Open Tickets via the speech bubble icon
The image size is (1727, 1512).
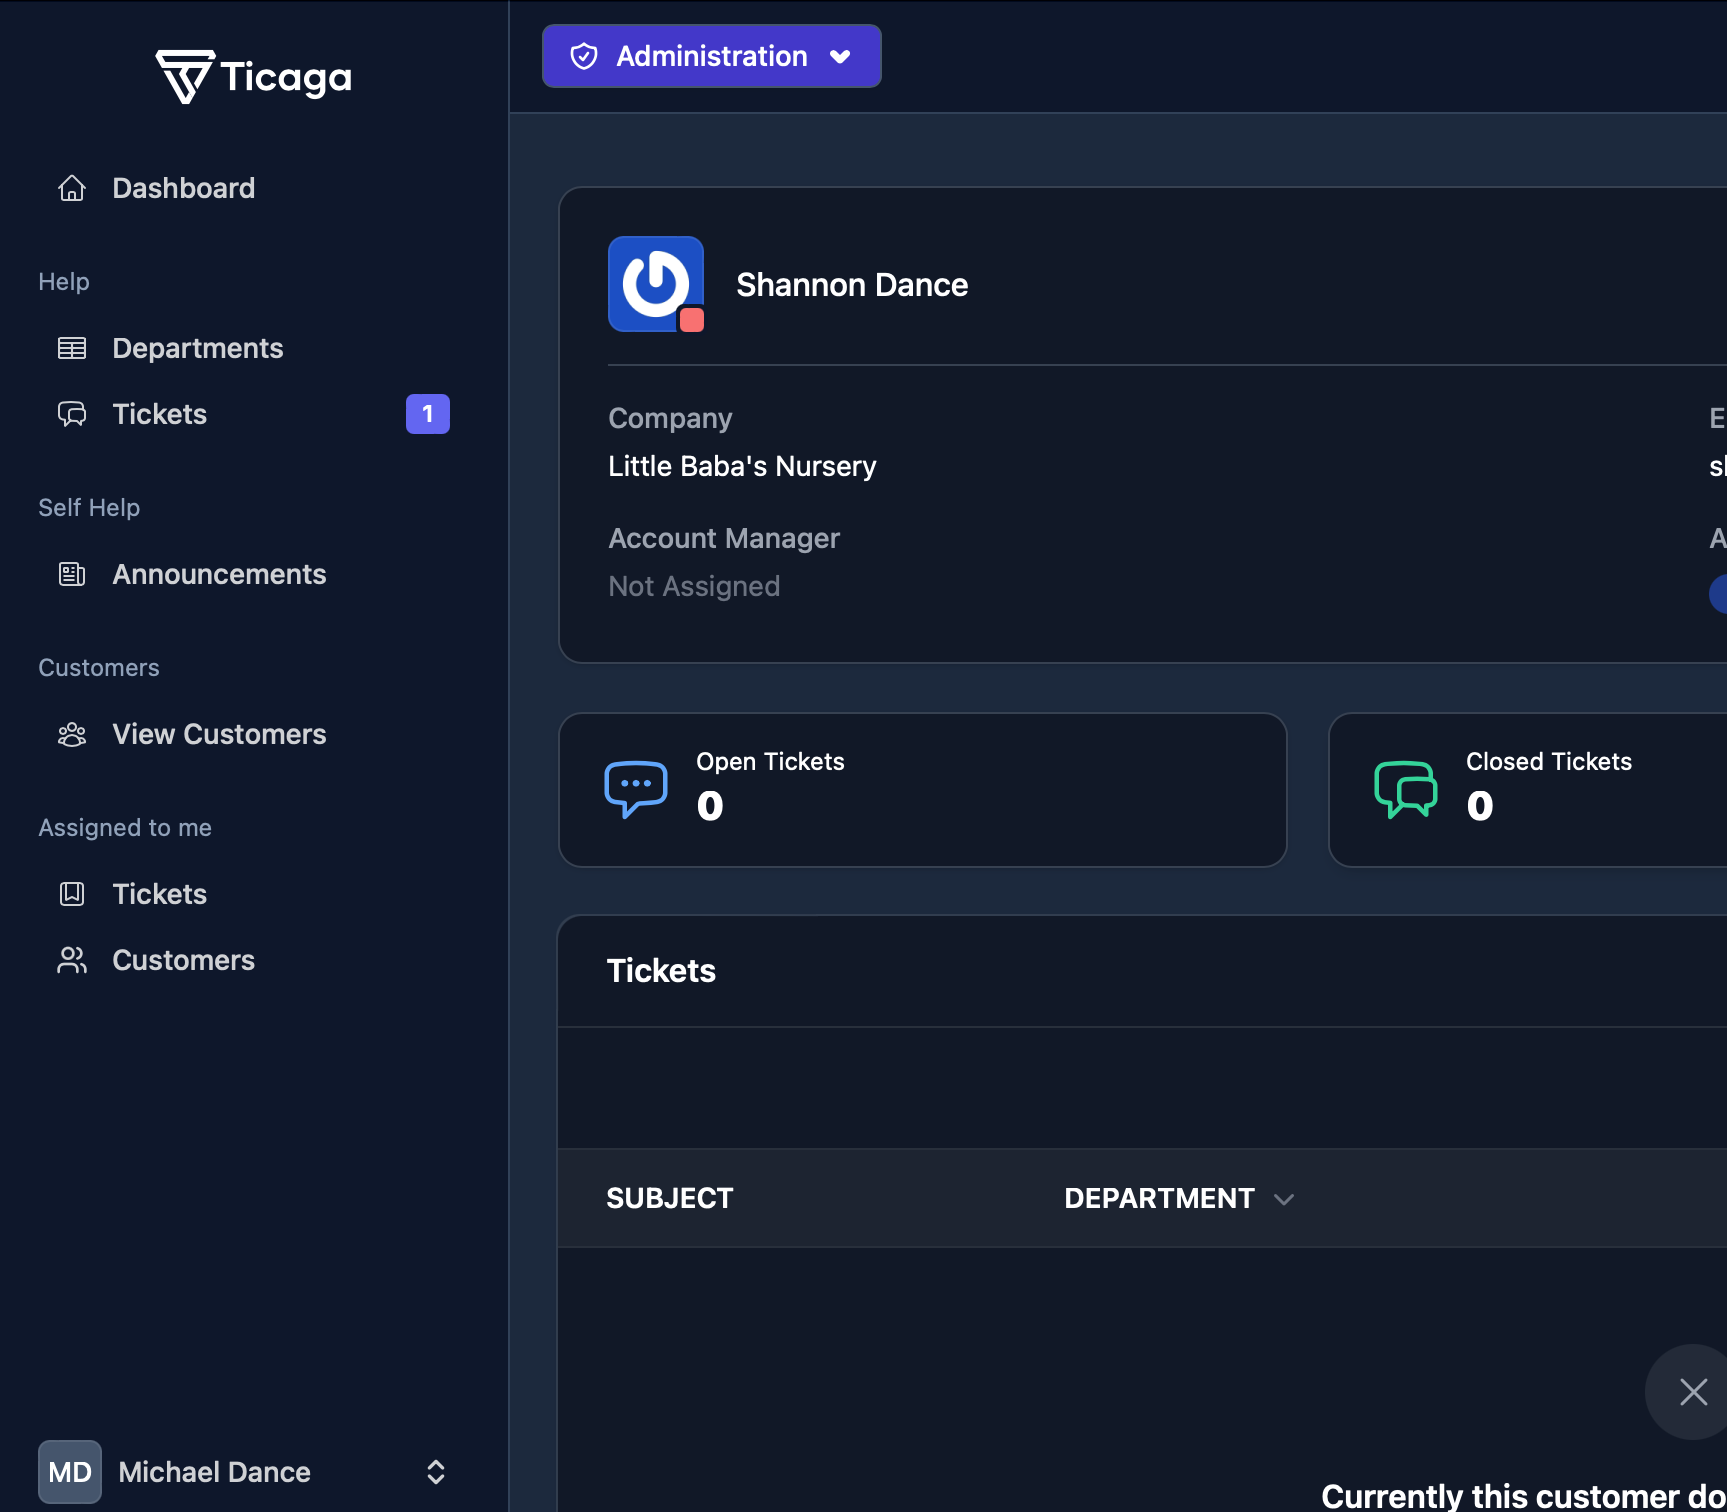click(71, 414)
